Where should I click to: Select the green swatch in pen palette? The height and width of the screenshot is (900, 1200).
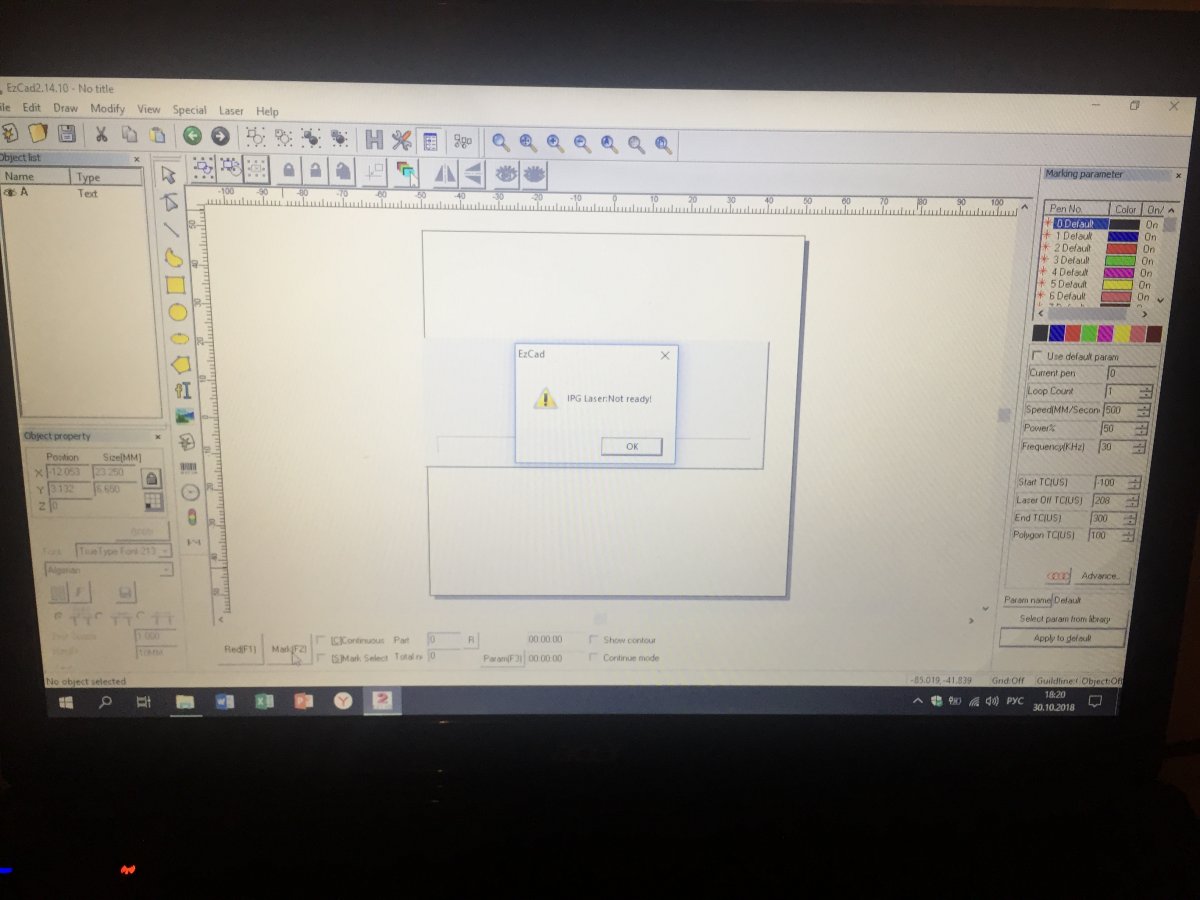[x=1090, y=333]
